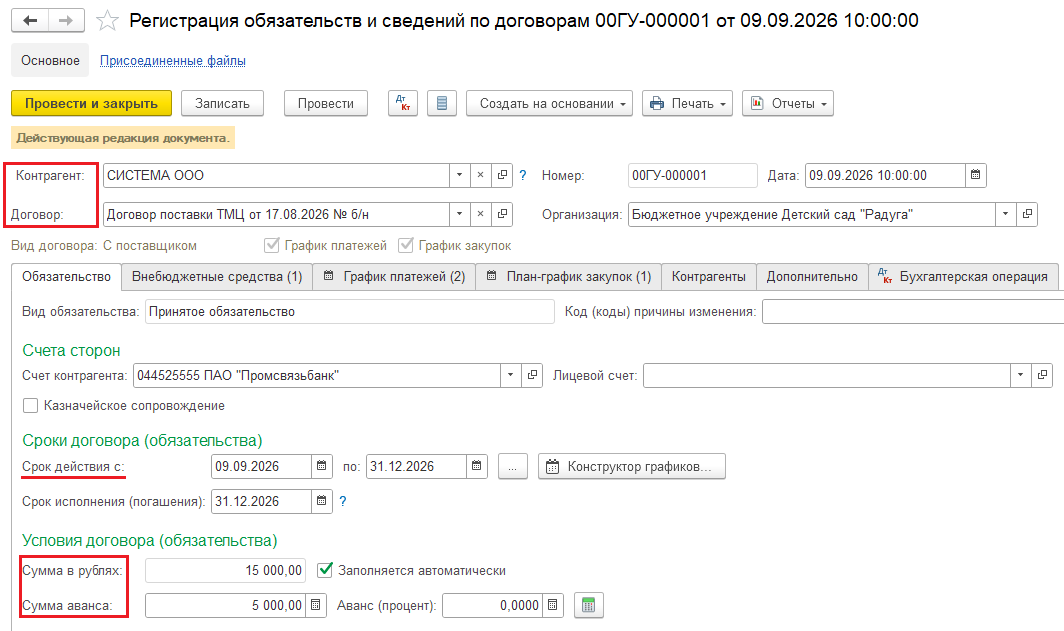This screenshot has width=1064, height=631.
Task: Show the Дт/Кт accounting entries toolbar icon
Action: [403, 103]
